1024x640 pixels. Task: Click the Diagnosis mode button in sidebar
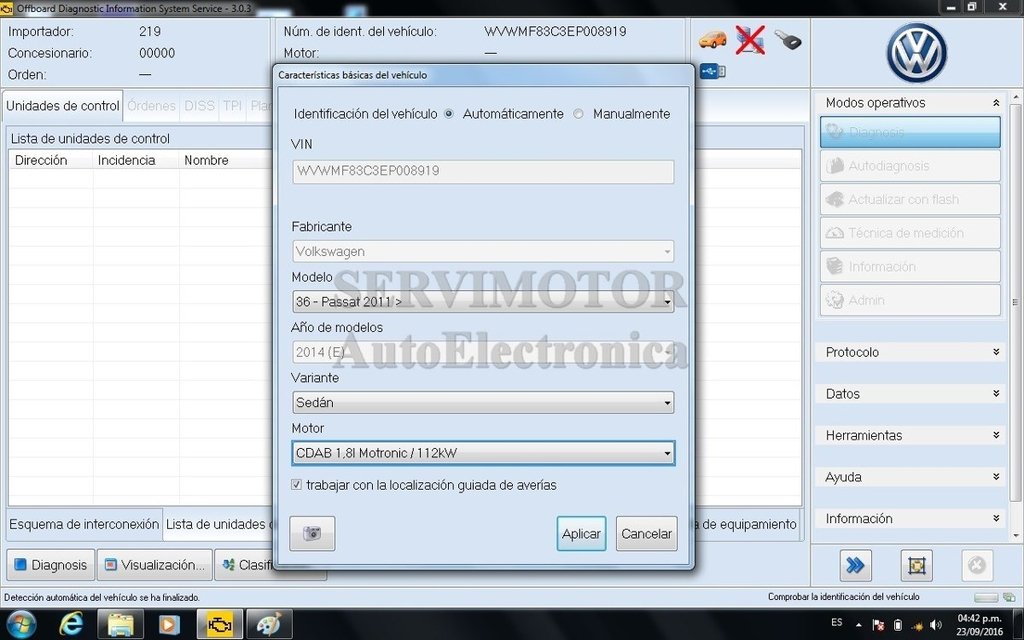(x=910, y=132)
